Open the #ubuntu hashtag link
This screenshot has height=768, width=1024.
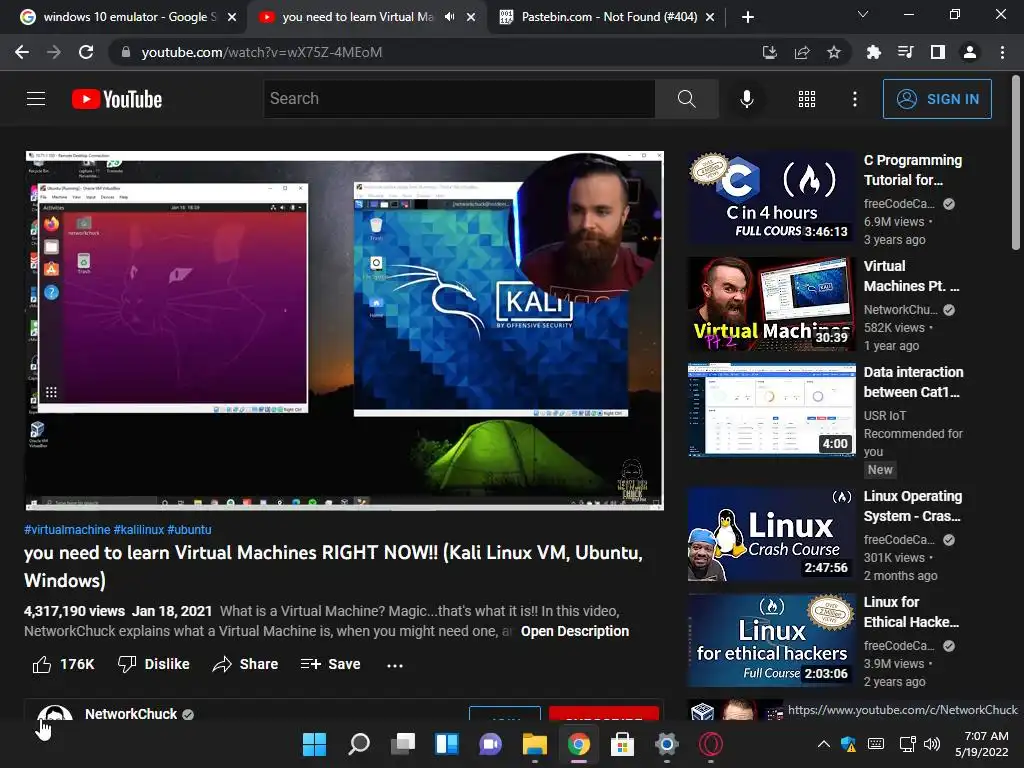click(189, 530)
